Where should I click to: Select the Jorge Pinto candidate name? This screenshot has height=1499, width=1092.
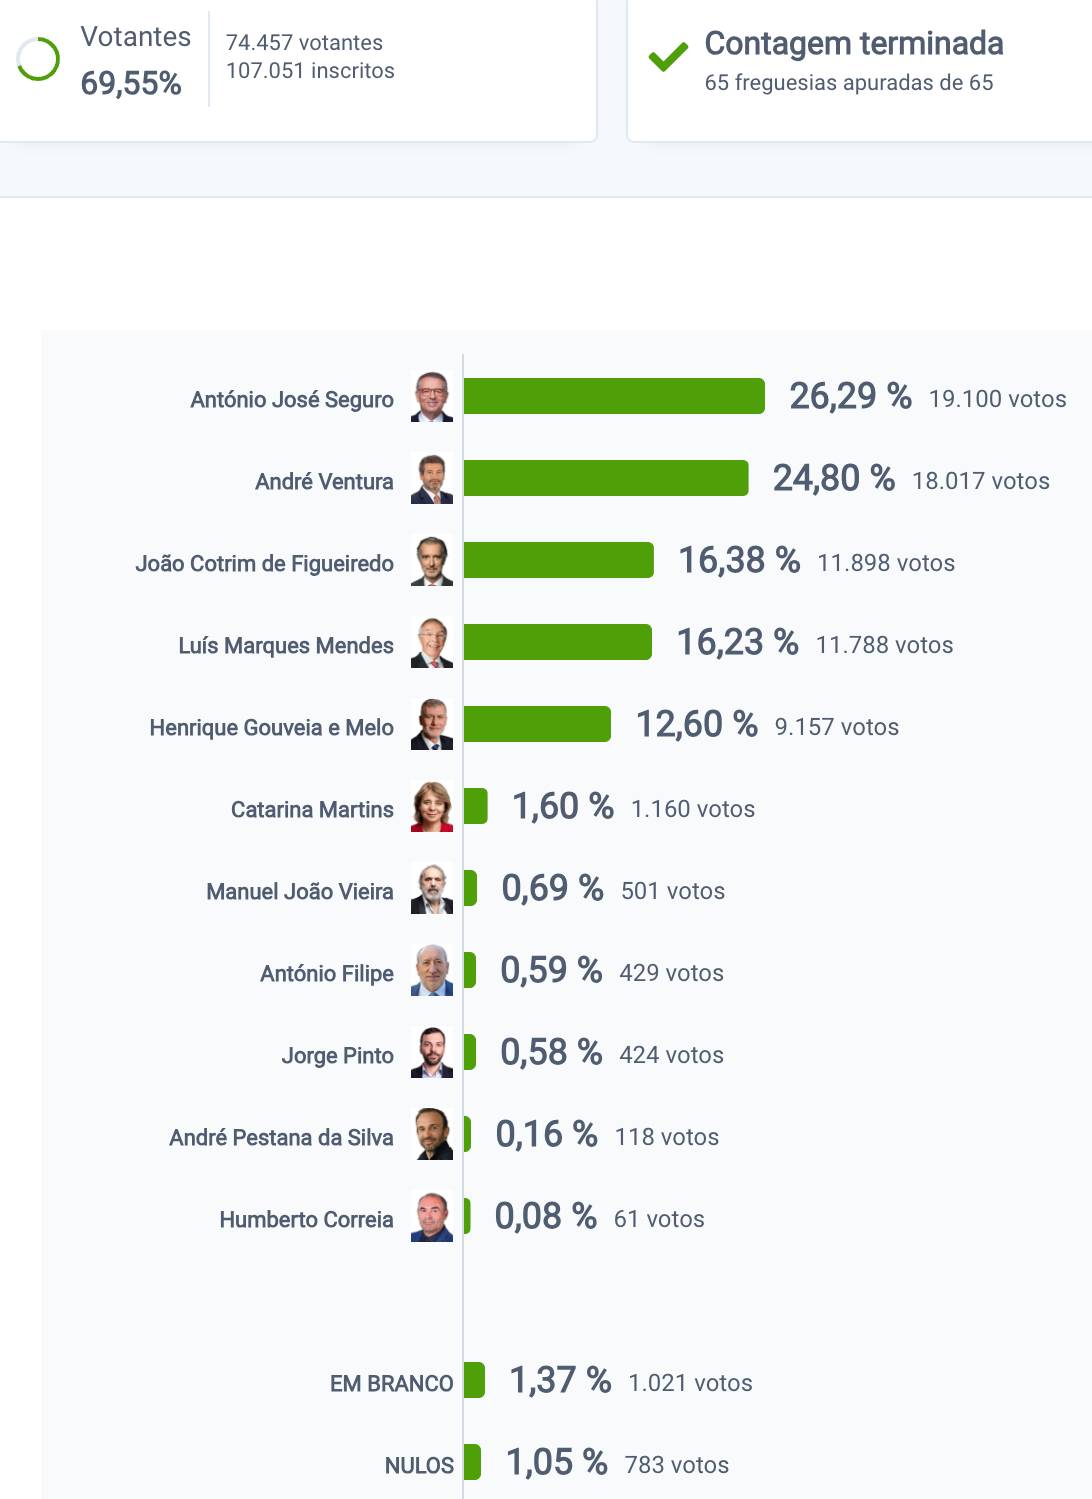click(337, 1055)
